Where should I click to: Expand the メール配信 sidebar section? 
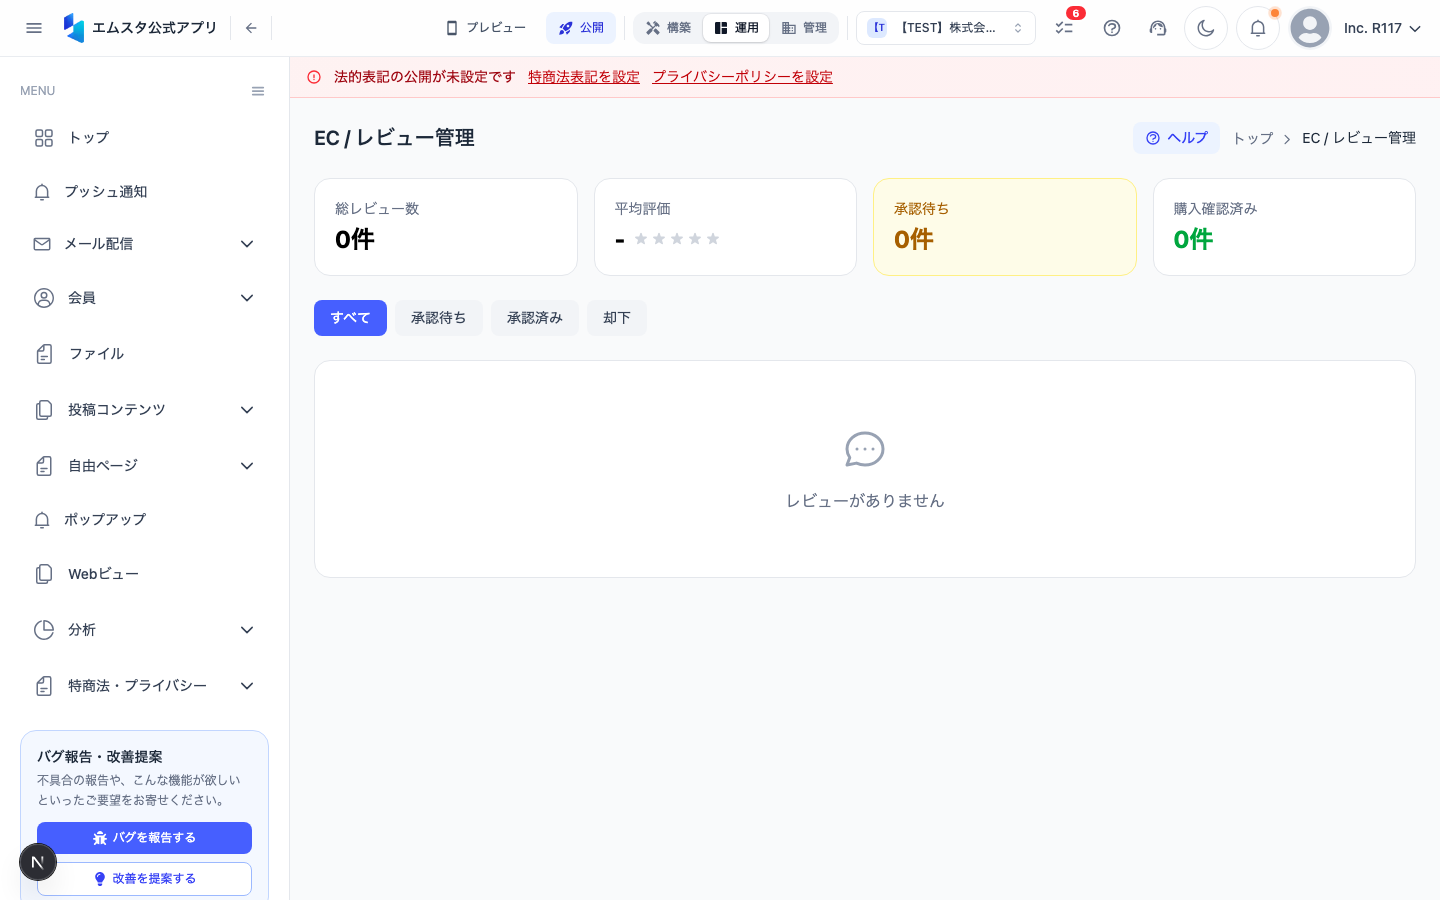tap(144, 244)
